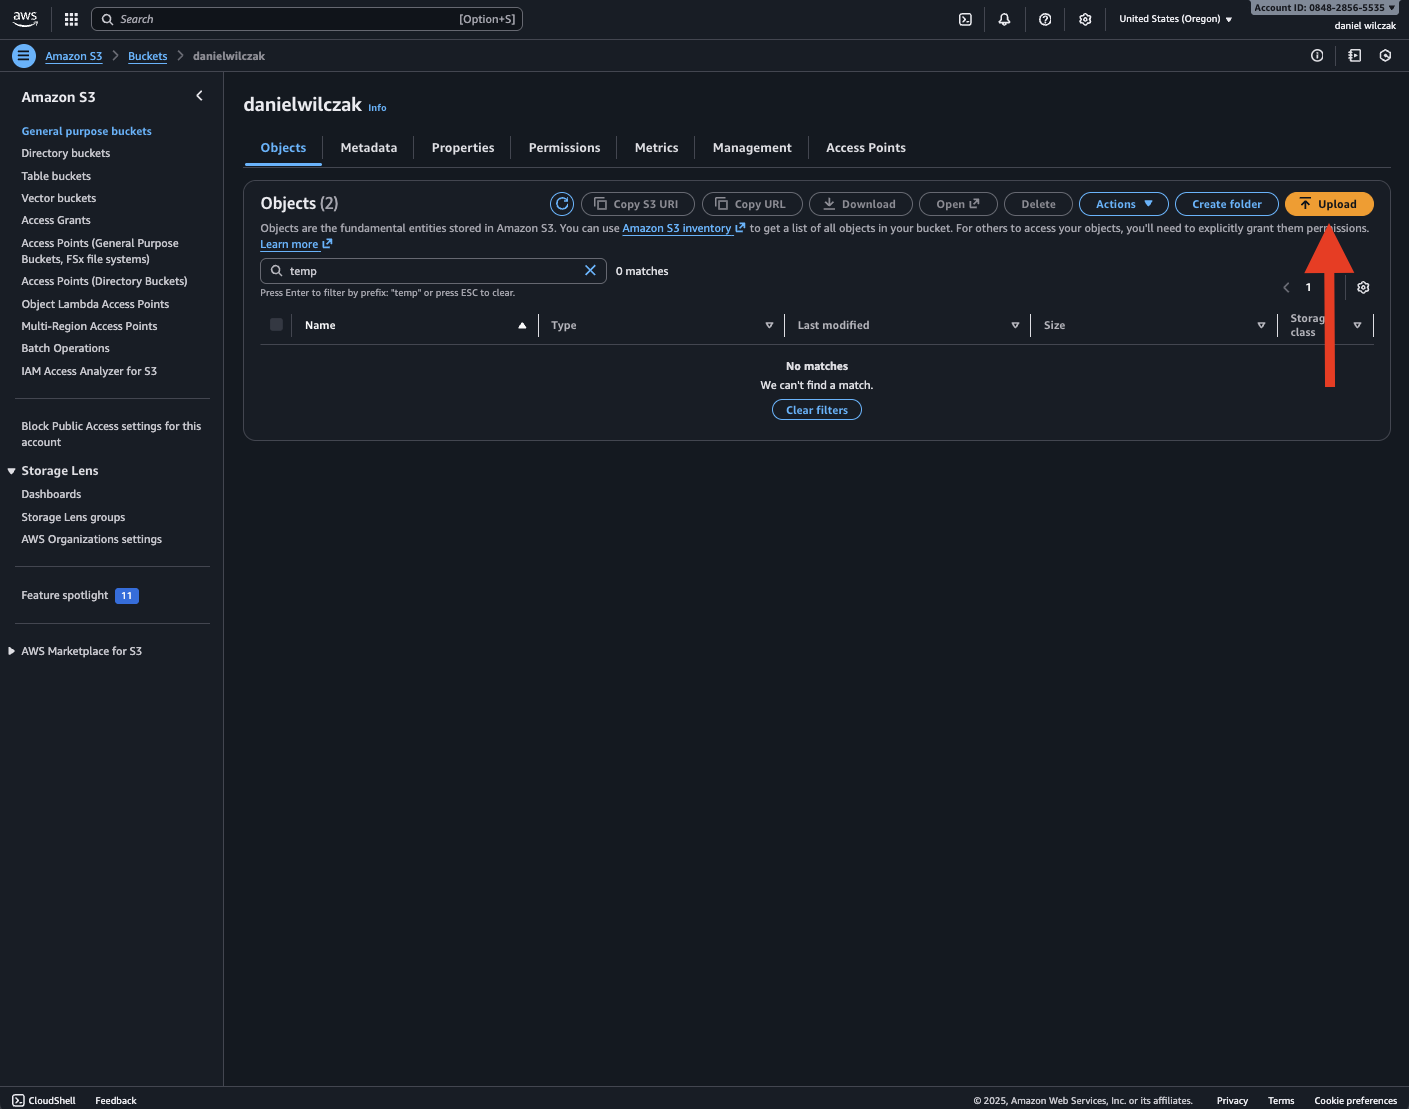Clear the 'temp' search text with X
Viewport: 1409px width, 1109px height.
tap(590, 271)
